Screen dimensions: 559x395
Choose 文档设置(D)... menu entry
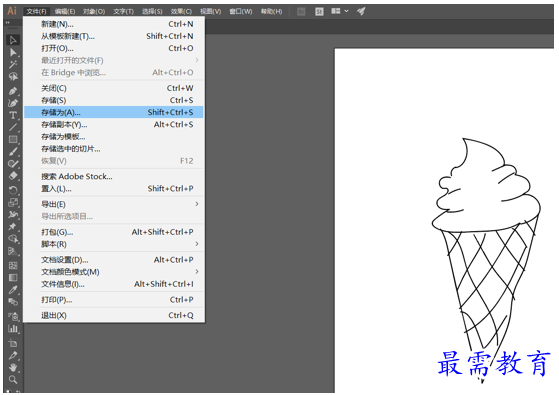click(114, 260)
